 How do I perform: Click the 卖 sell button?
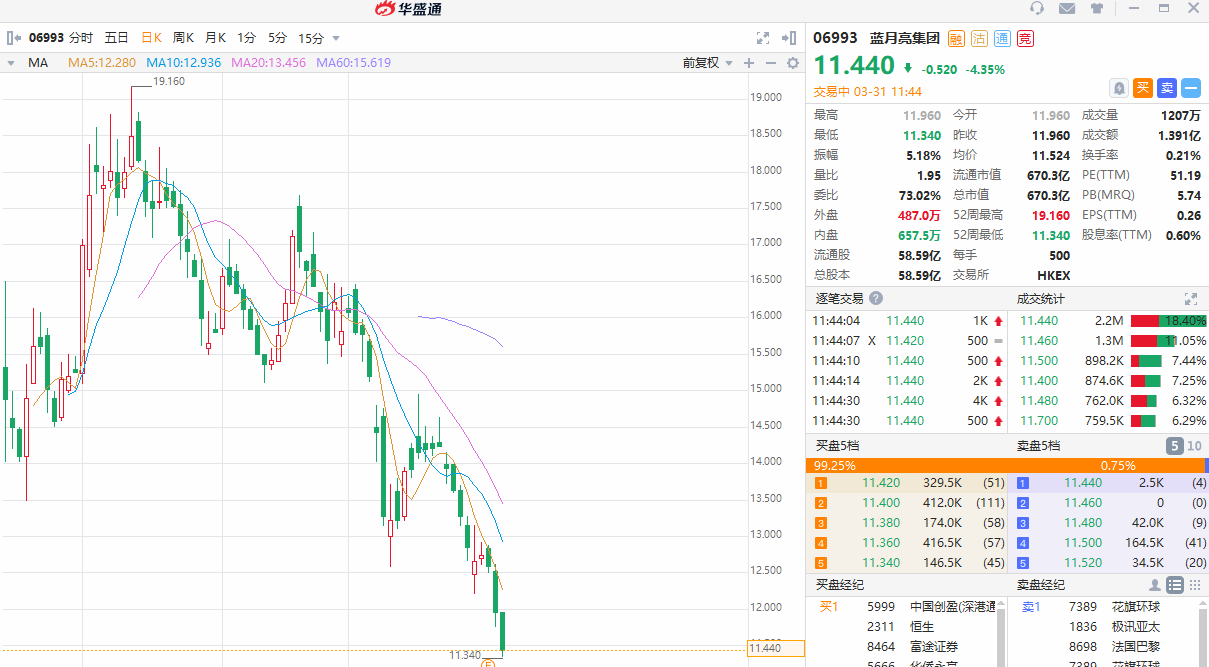pos(1167,88)
